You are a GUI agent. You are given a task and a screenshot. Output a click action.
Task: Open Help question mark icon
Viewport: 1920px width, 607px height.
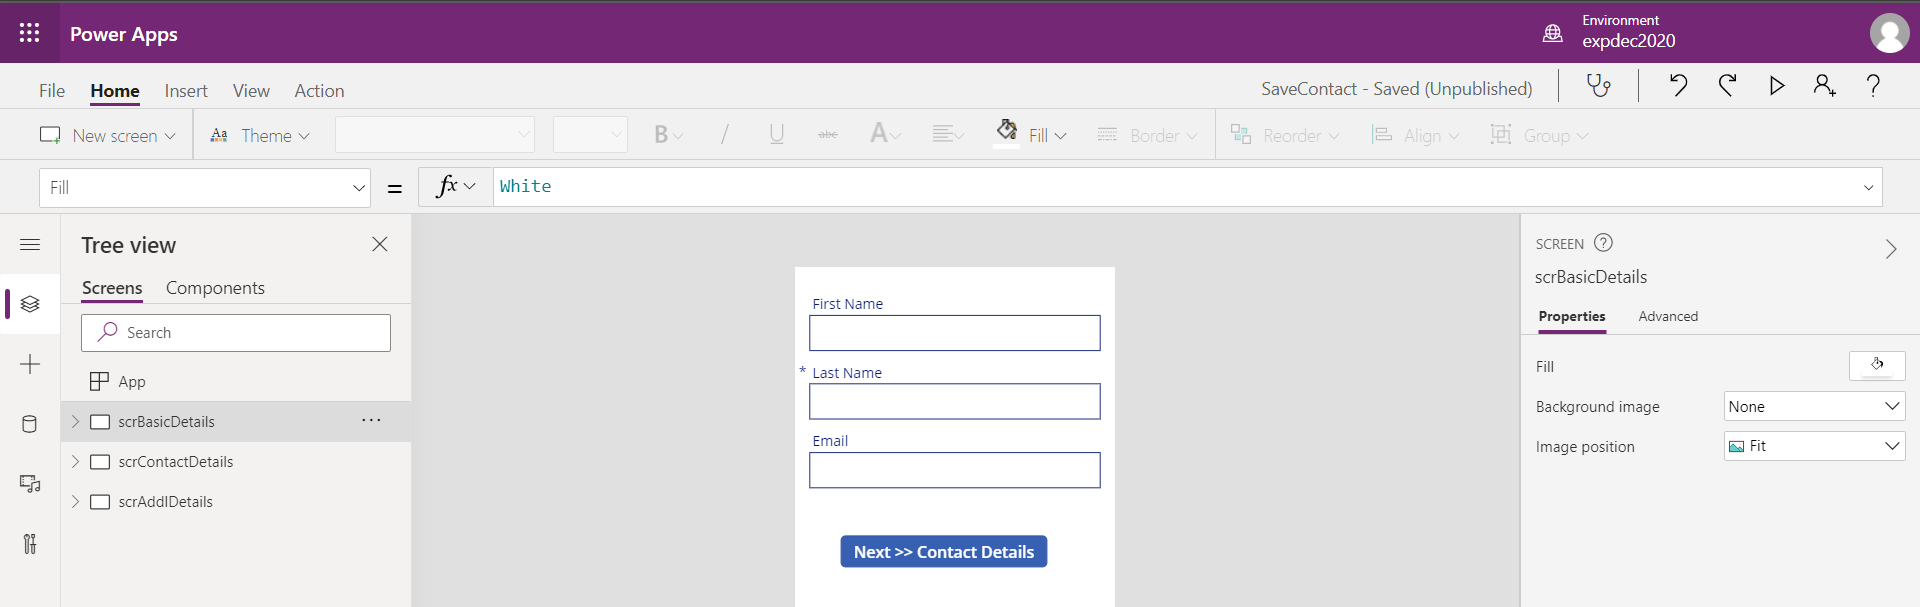pyautogui.click(x=1873, y=86)
